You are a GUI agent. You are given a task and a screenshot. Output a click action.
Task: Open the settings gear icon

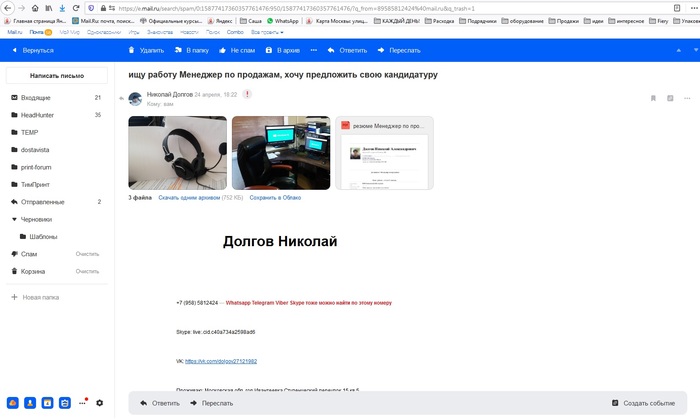tap(100, 403)
